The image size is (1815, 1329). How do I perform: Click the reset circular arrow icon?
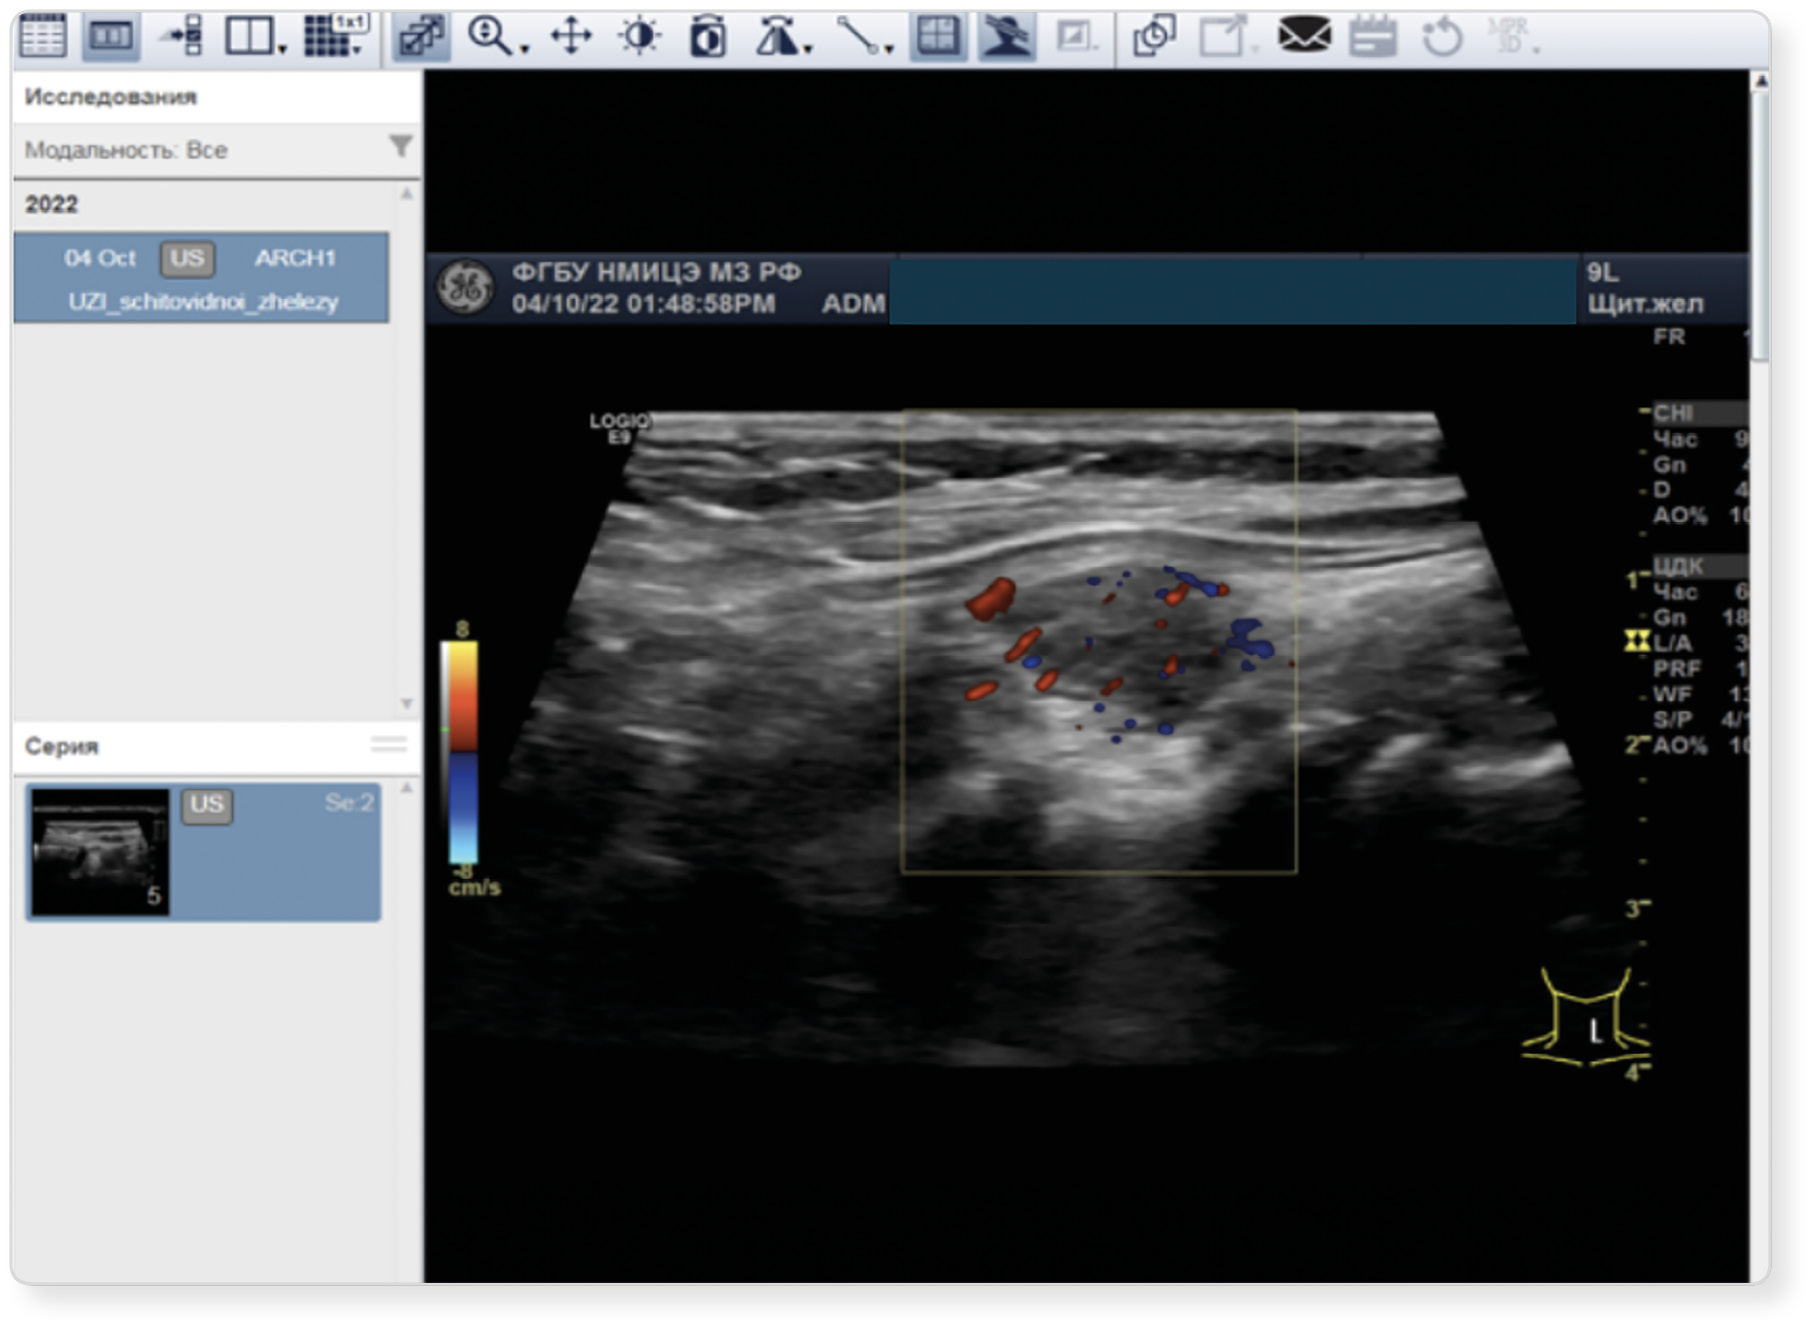[1441, 37]
